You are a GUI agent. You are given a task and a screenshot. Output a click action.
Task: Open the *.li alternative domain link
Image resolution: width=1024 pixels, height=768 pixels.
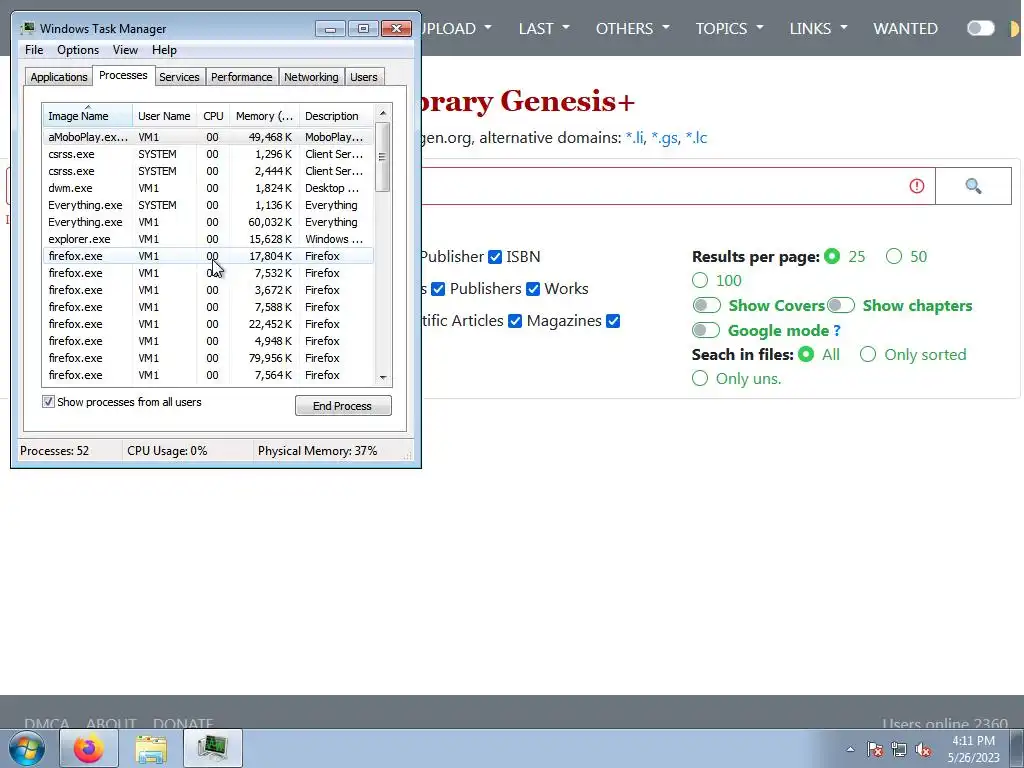tap(635, 138)
